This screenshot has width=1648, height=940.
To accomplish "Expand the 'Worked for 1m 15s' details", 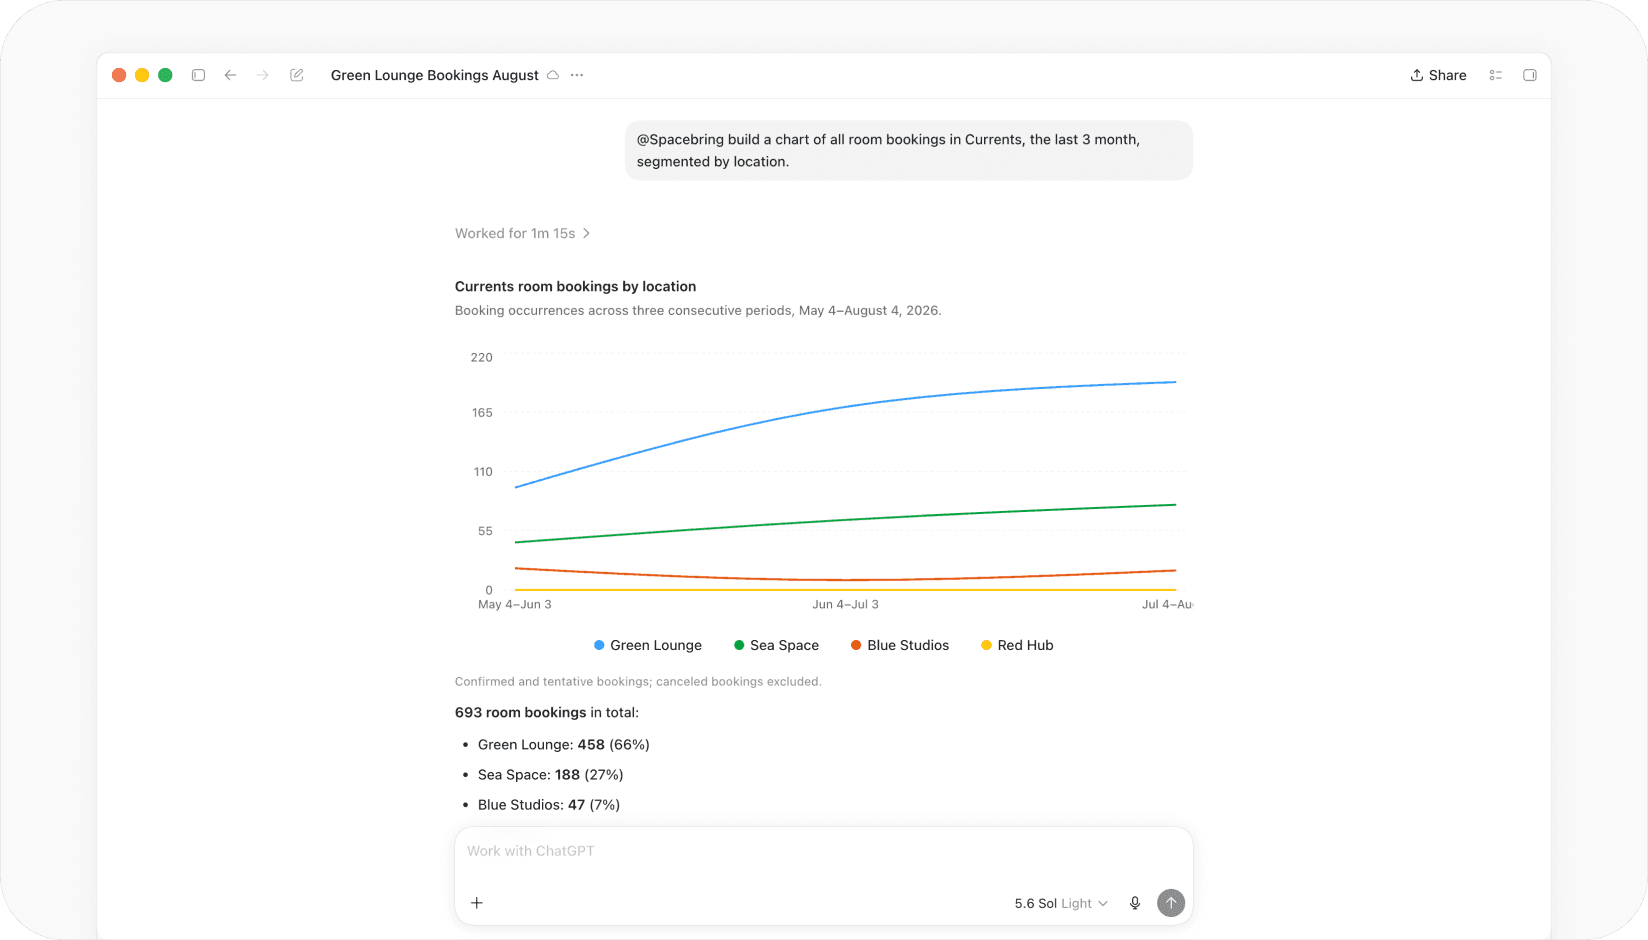I will point(523,233).
